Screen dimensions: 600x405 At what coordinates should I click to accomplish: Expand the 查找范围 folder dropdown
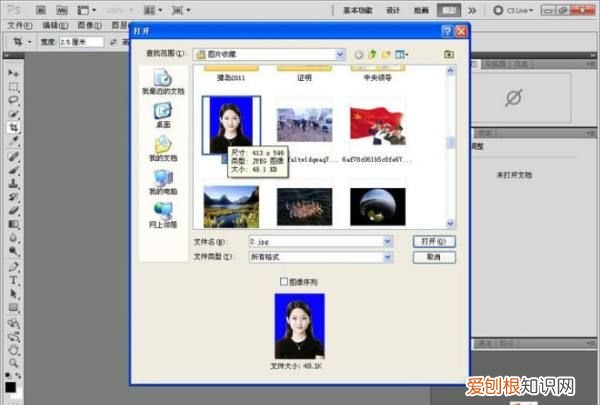tap(340, 54)
